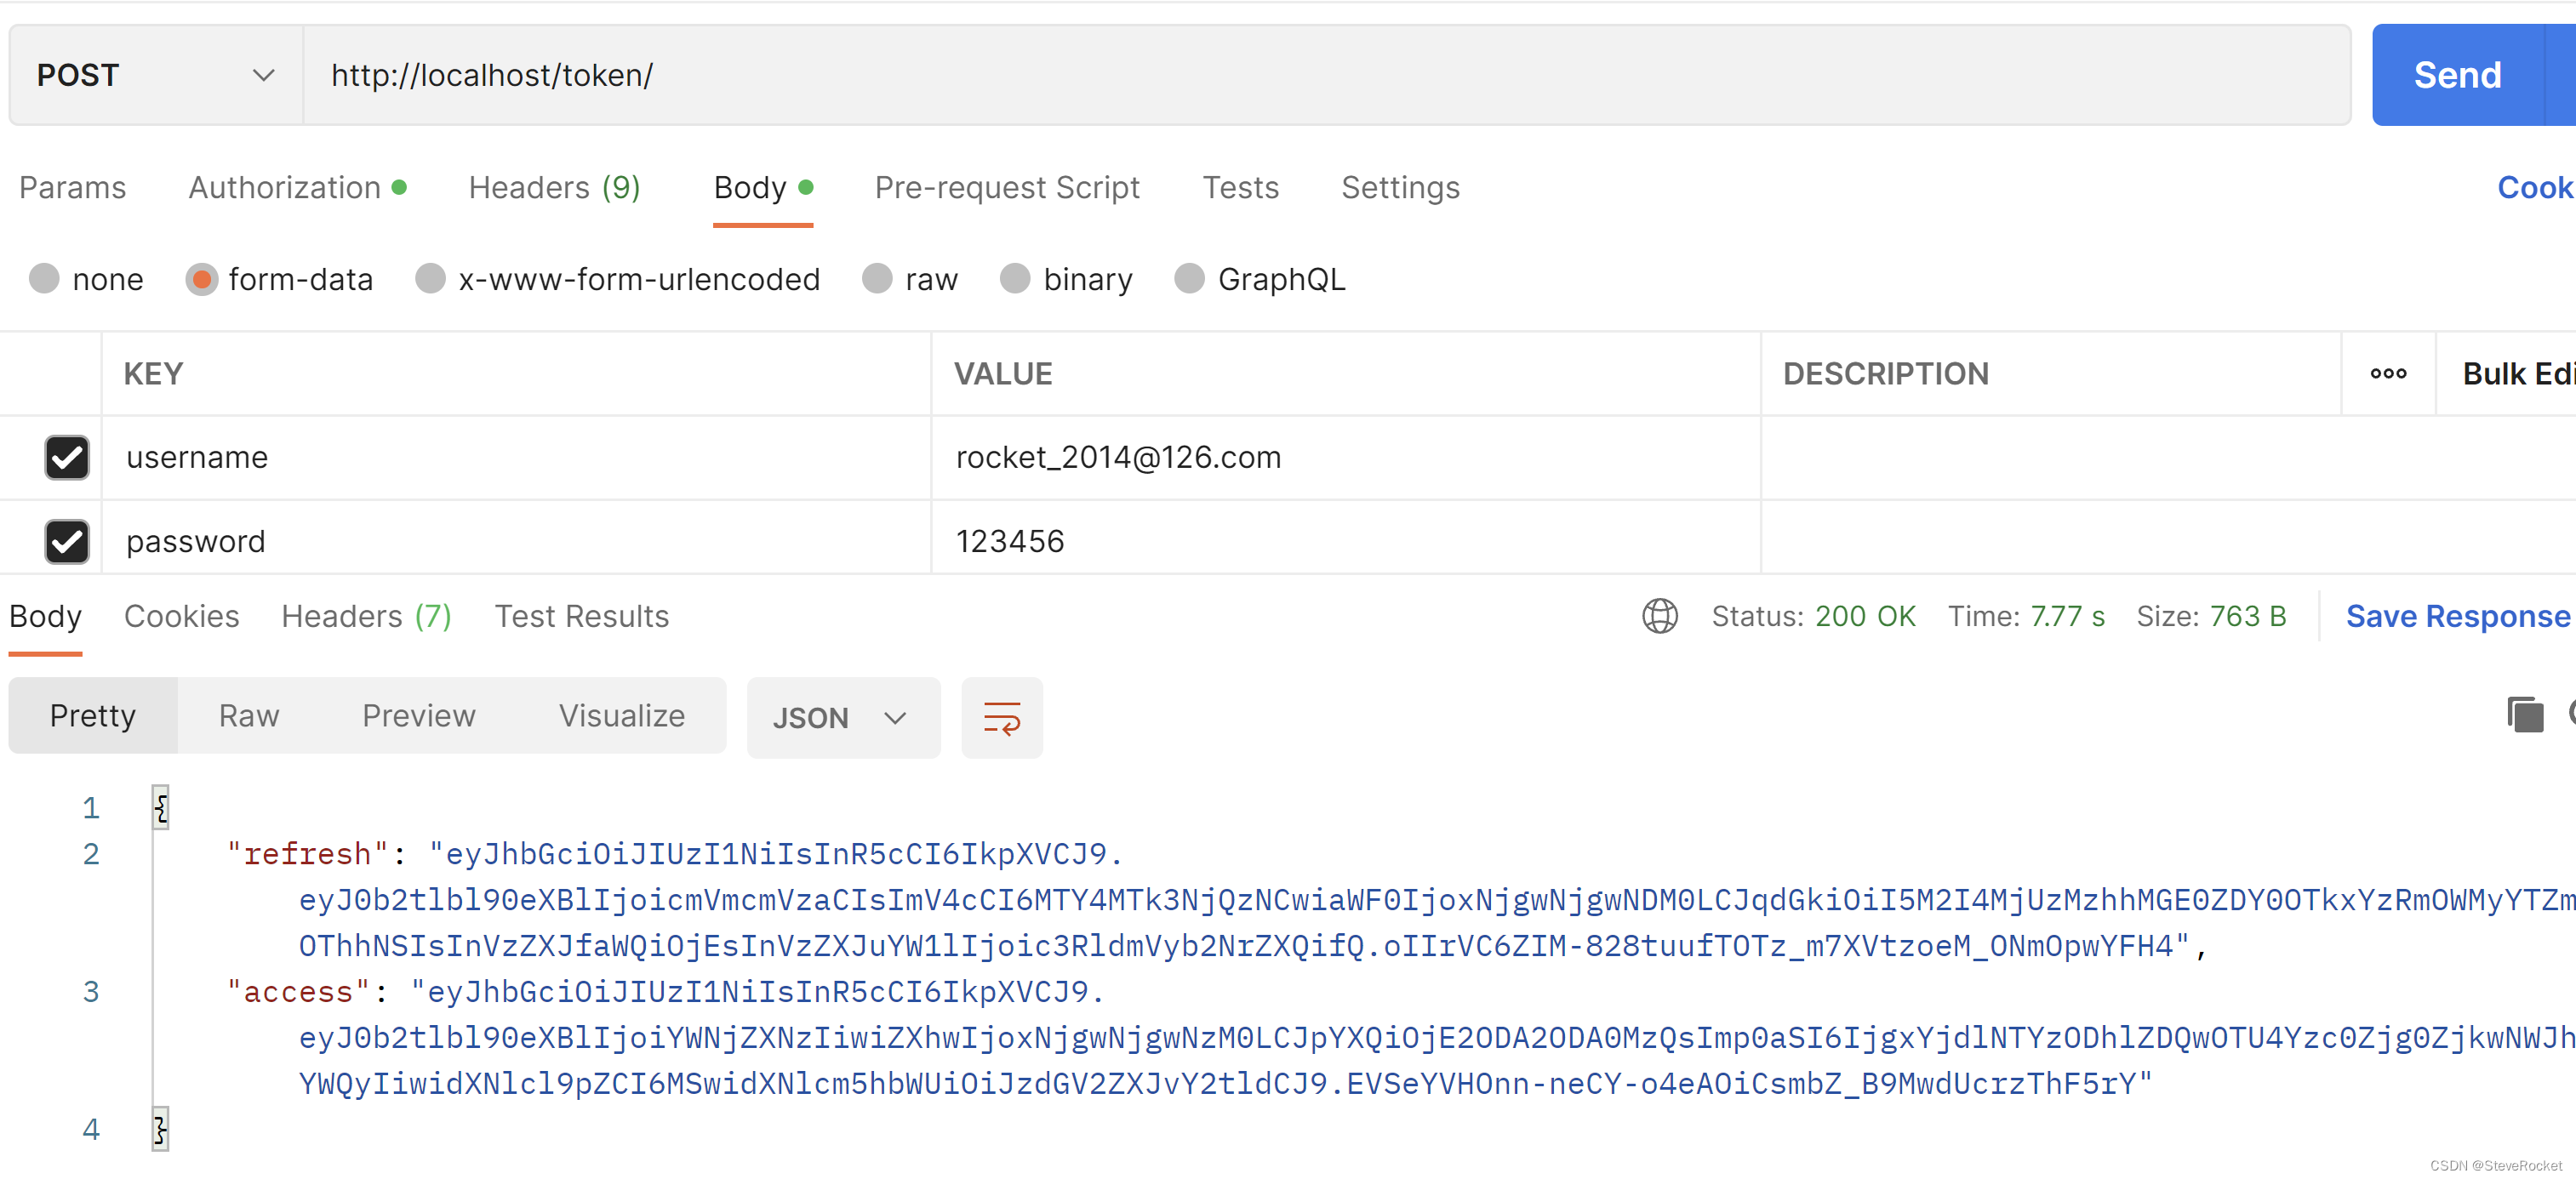Screen dimensions: 2576x1179
Task: Open the response search icon
Action: 2570,715
